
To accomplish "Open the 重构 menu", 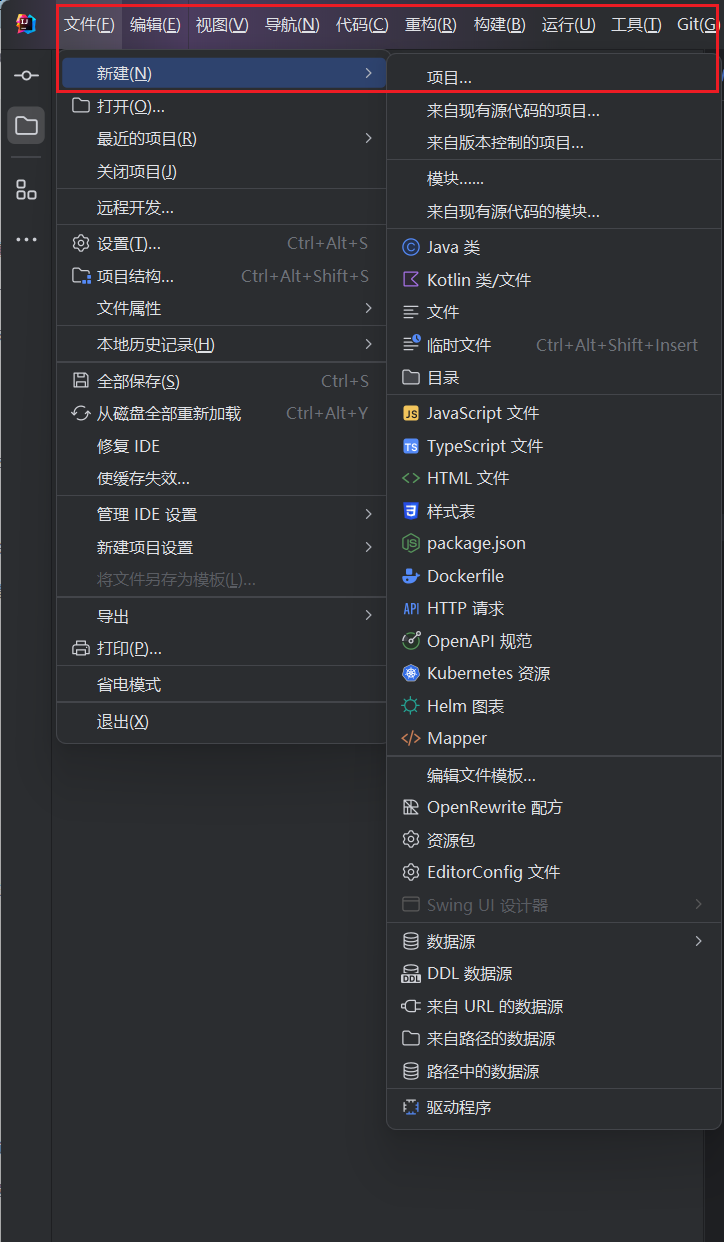I will pos(430,24).
